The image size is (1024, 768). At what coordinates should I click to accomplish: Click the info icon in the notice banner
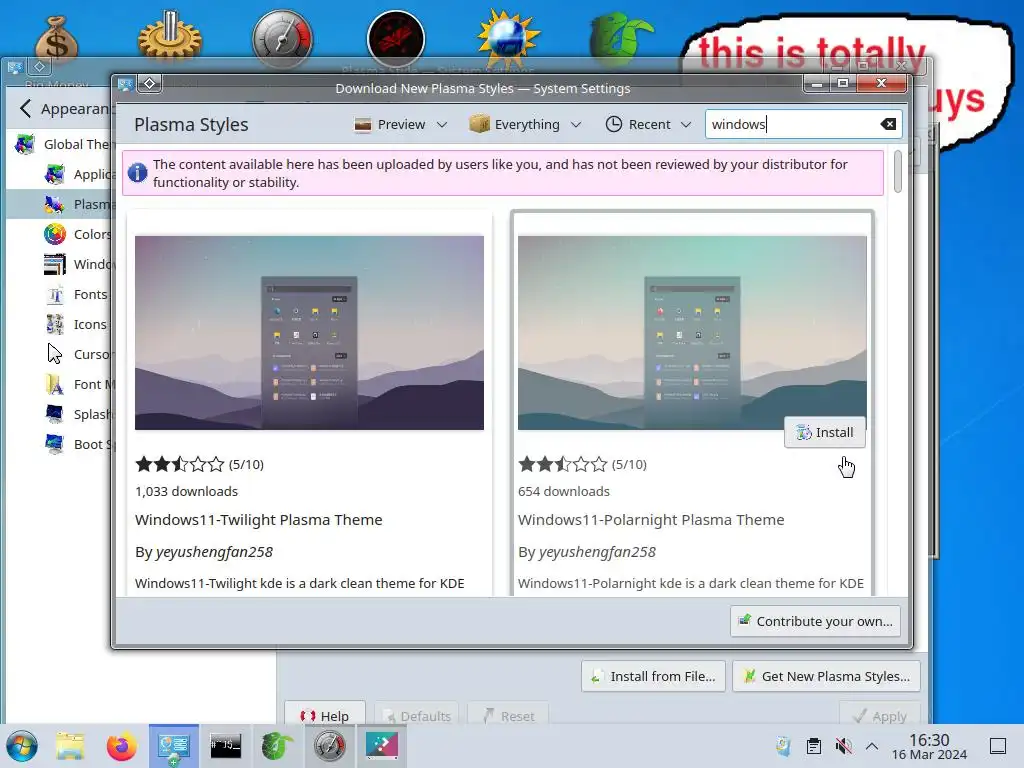137,173
